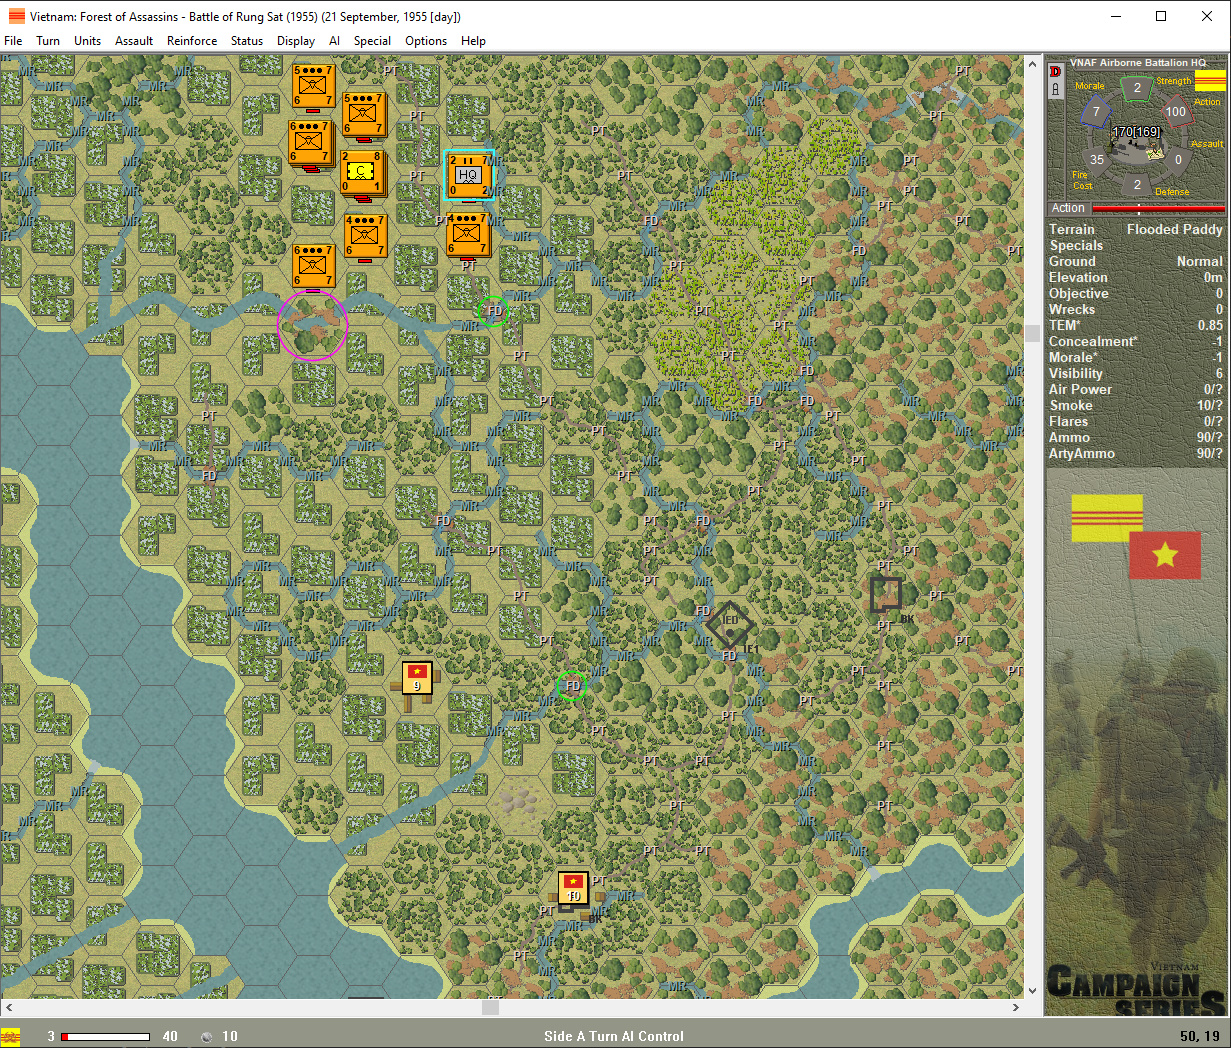Select the highlighted HQ unit counter
The image size is (1231, 1048).
(468, 175)
